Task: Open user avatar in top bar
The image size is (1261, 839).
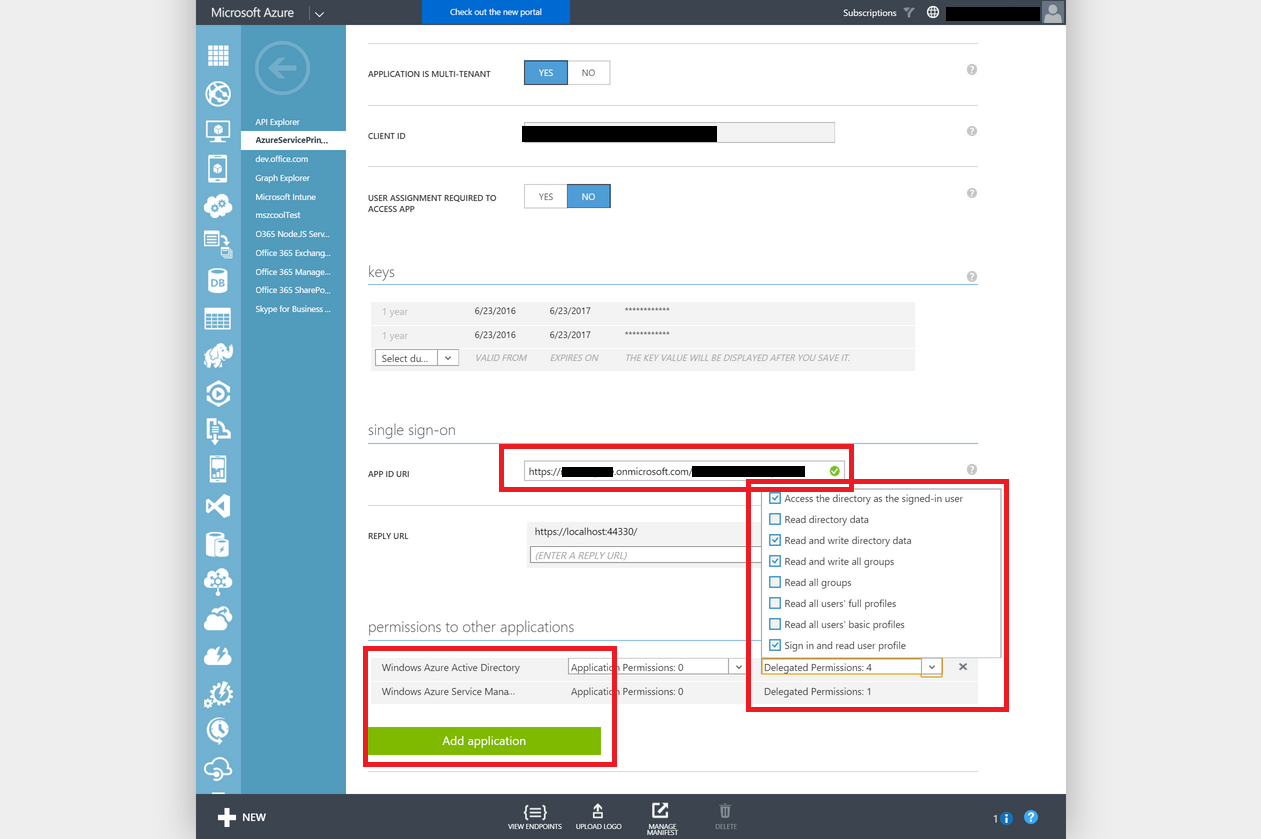Action: (1052, 12)
